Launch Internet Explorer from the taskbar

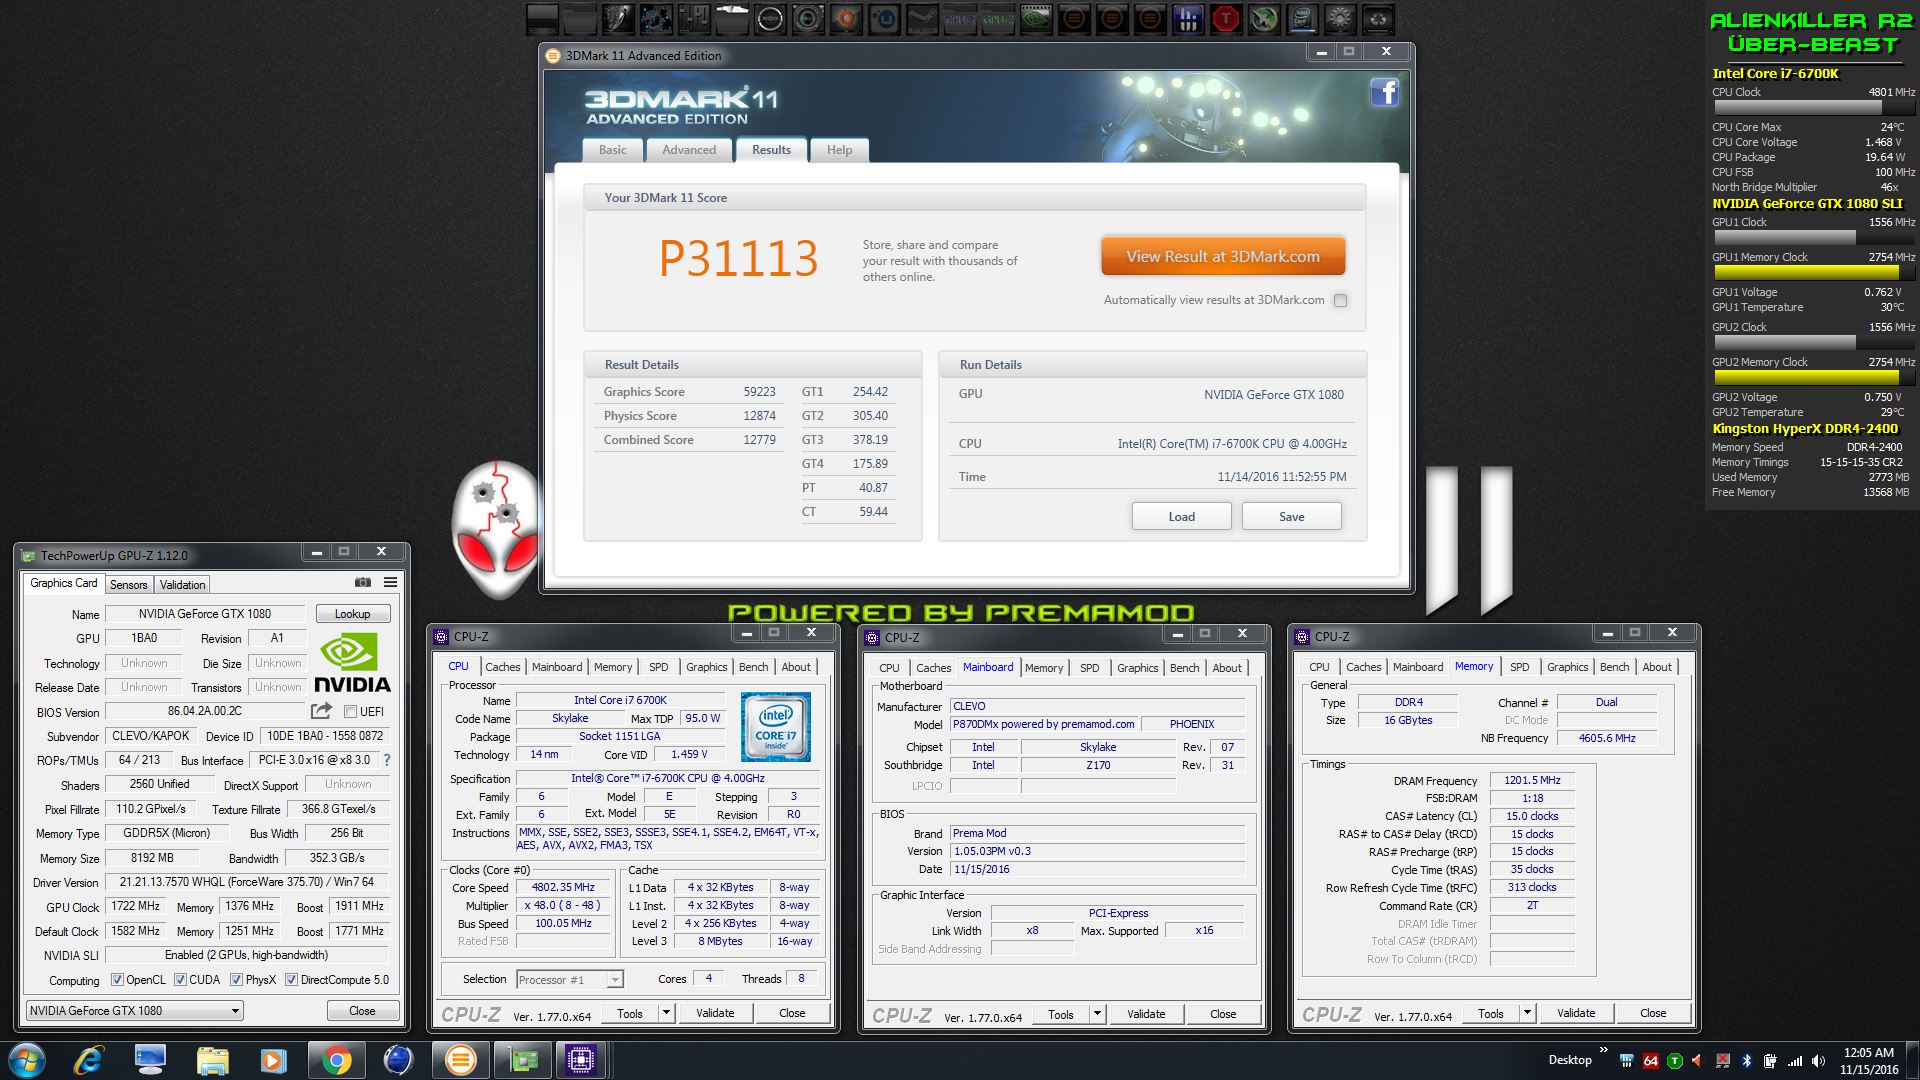coord(89,1060)
